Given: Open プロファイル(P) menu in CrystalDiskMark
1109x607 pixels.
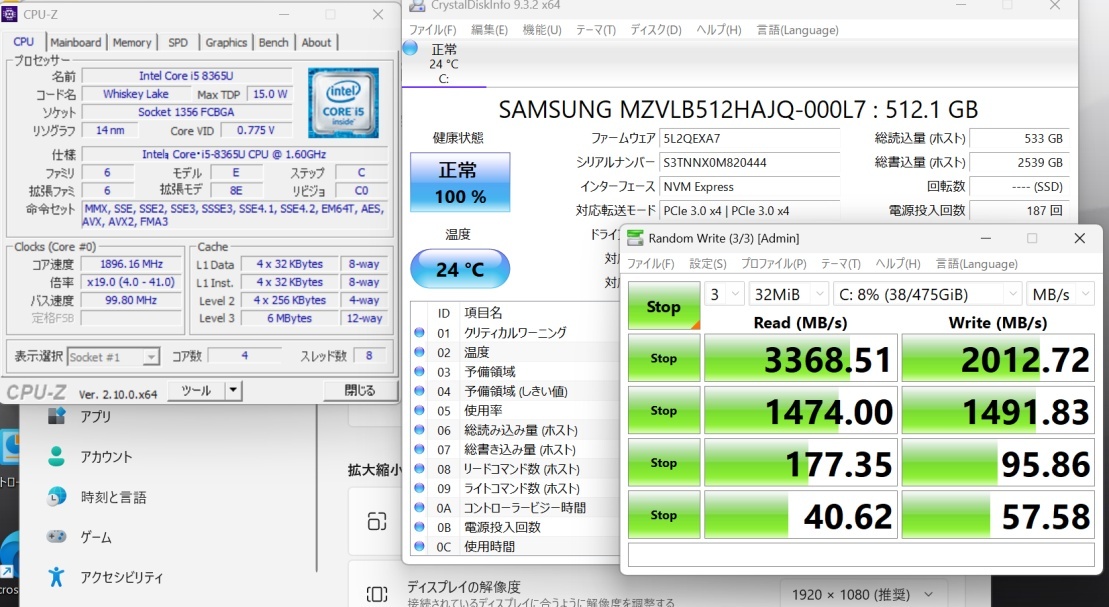Looking at the screenshot, I should pos(774,264).
